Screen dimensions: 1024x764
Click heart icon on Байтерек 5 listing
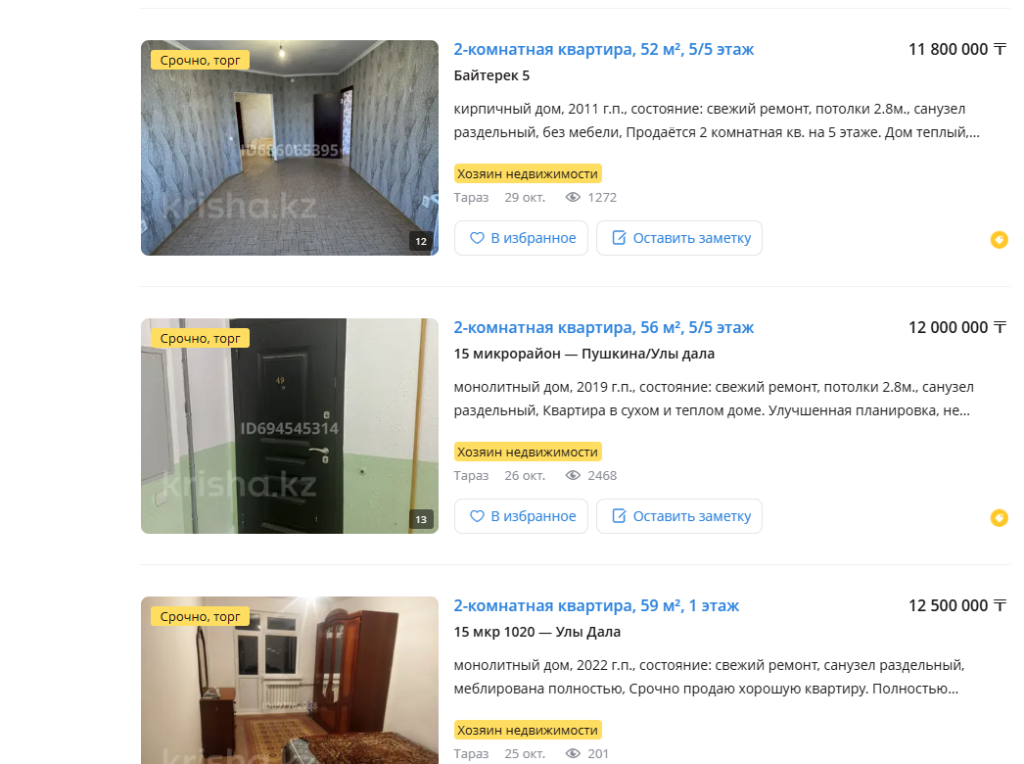477,238
